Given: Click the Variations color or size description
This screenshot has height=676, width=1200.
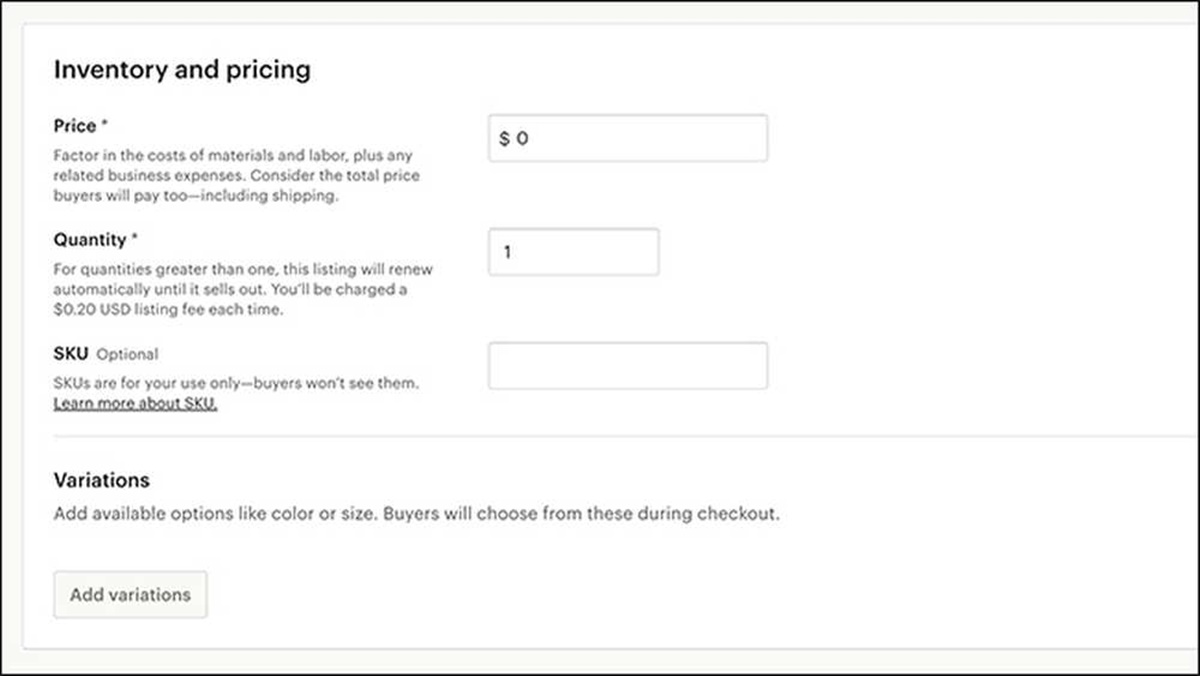Looking at the screenshot, I should pos(415,515).
